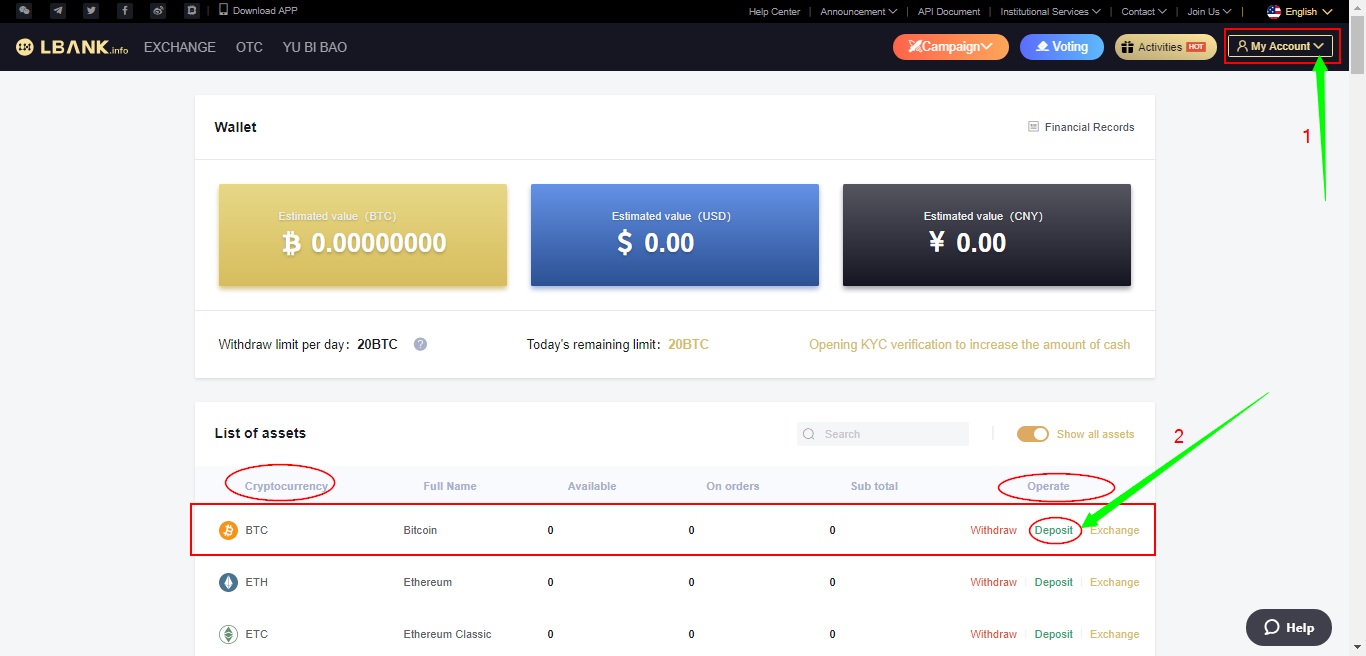Click the Full Name column header
This screenshot has width=1366, height=656.
[x=450, y=486]
